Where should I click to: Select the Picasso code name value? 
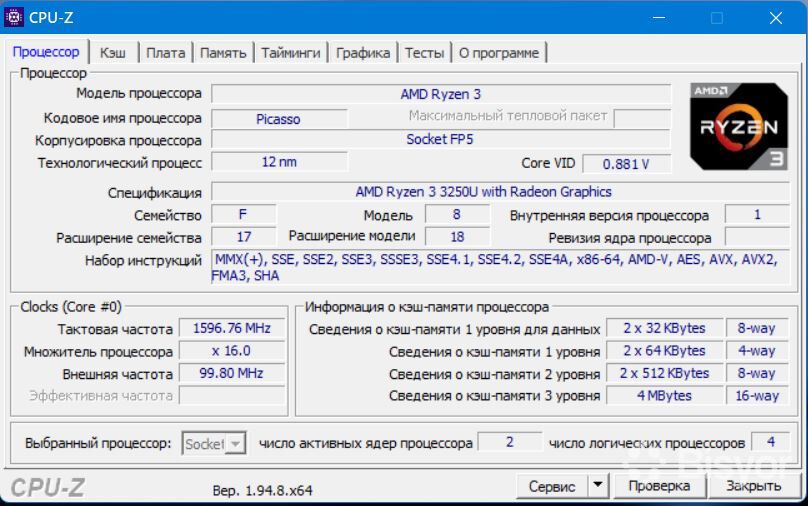tap(279, 119)
